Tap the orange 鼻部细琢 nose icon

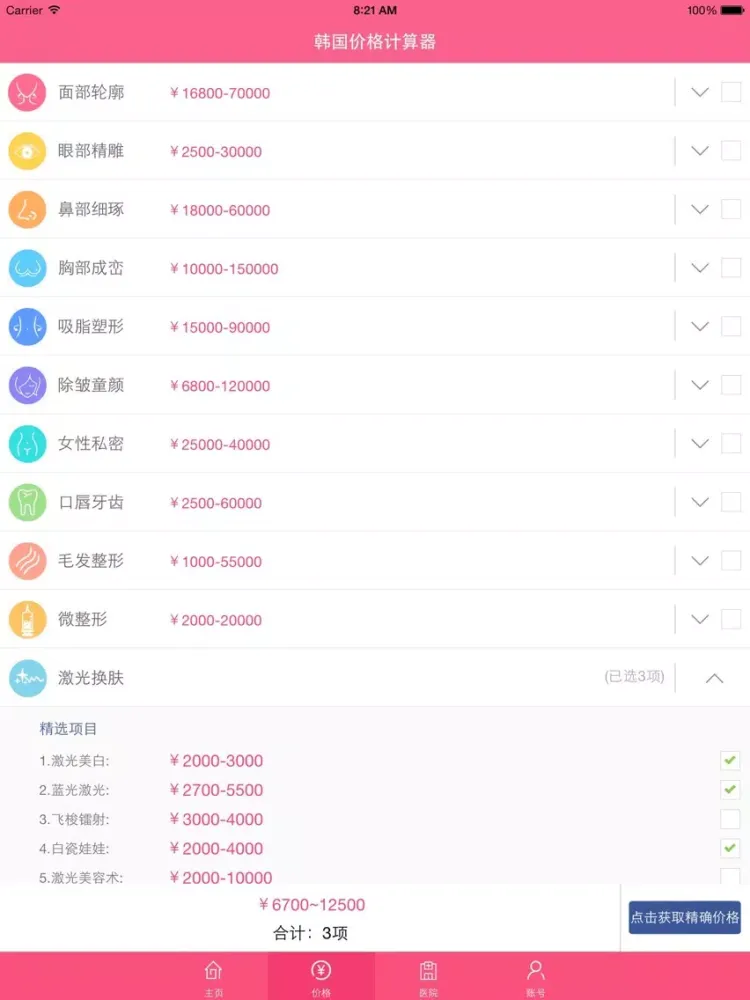(27, 210)
